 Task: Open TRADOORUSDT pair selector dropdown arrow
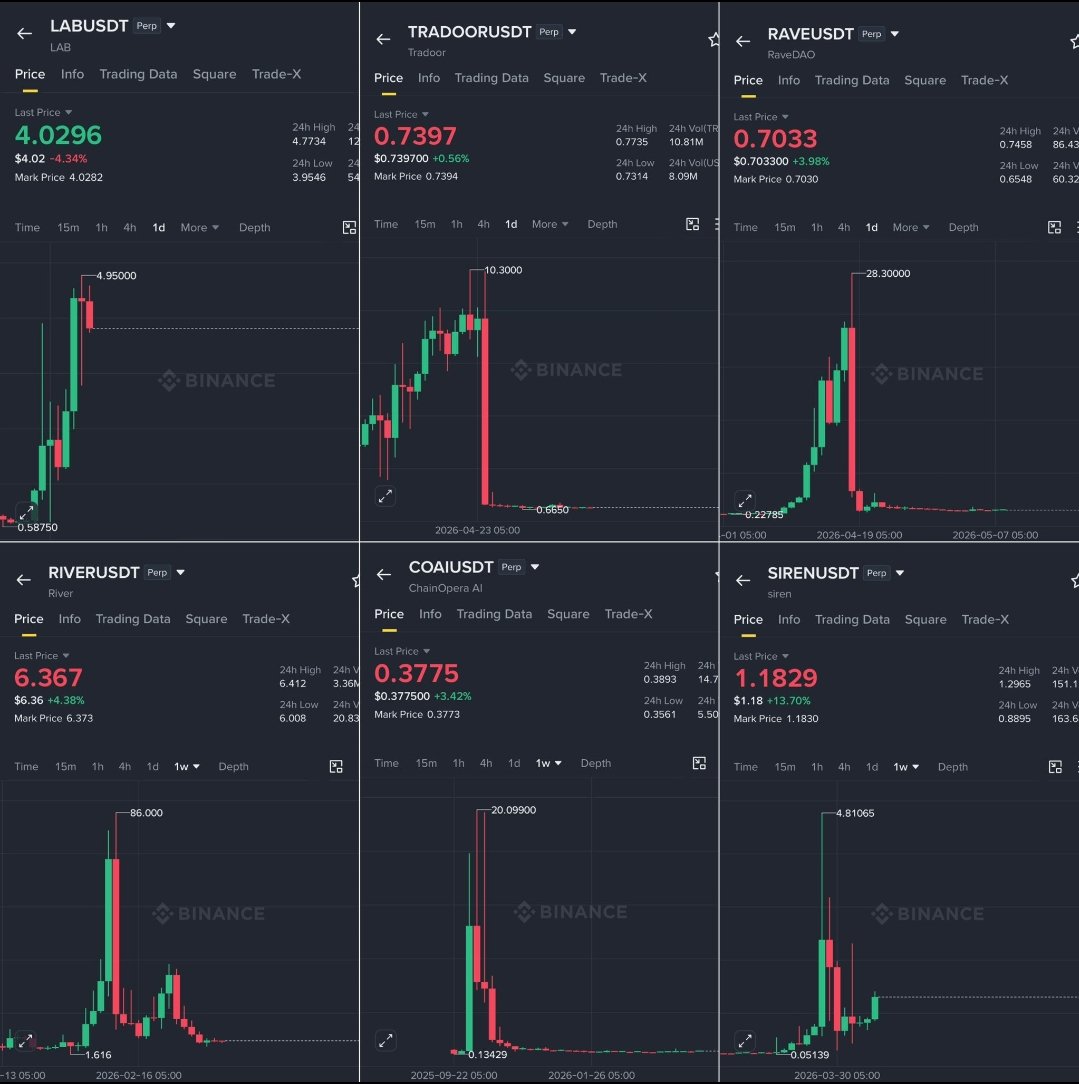[572, 32]
